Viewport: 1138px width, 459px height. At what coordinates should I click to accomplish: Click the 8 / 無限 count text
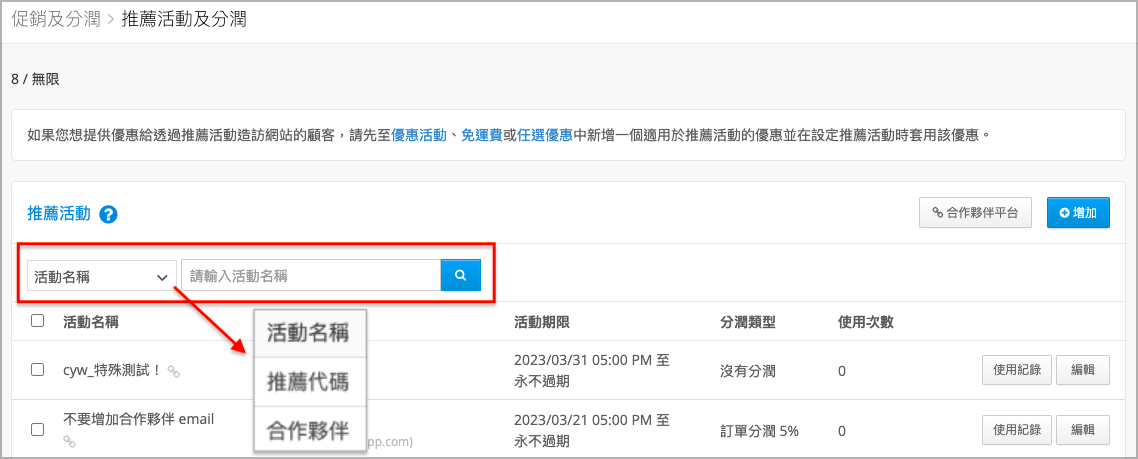(x=36, y=80)
